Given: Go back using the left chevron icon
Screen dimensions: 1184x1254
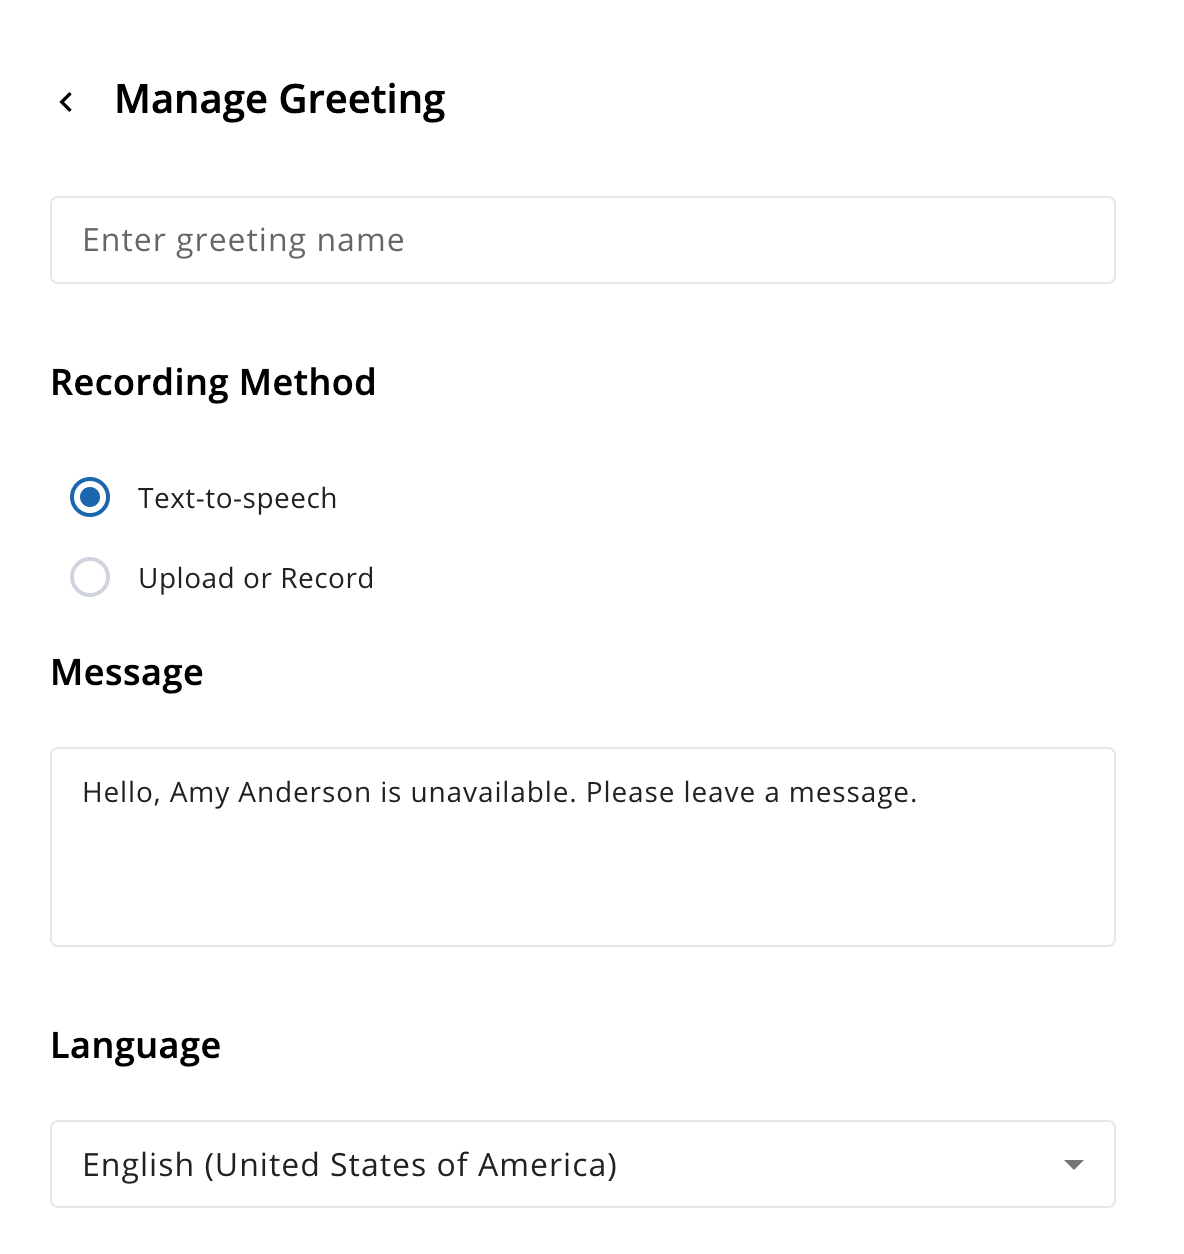Looking at the screenshot, I should point(66,102).
